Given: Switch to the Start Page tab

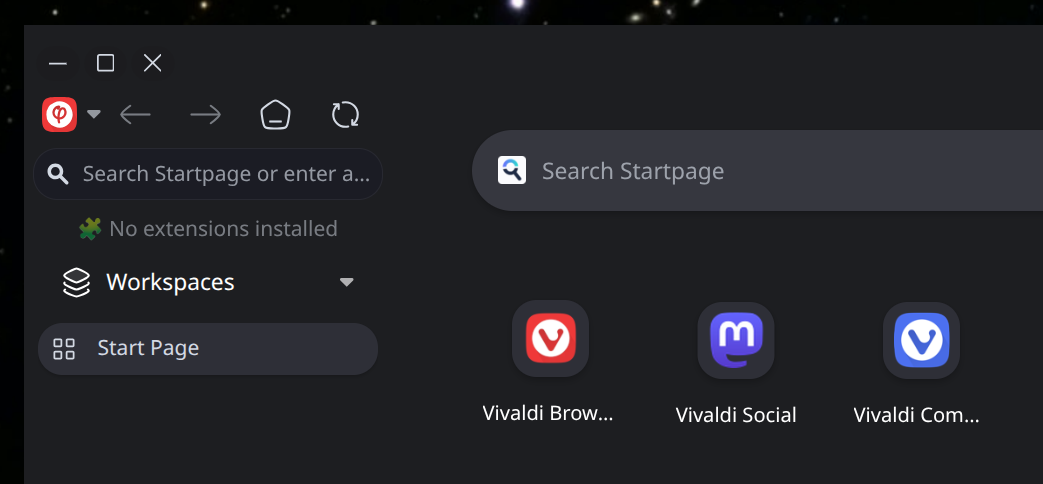Looking at the screenshot, I should coord(208,349).
